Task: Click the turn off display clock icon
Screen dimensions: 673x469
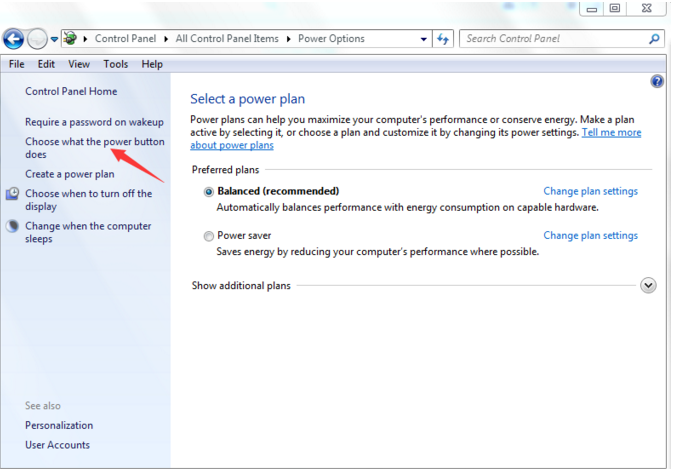Action: [x=12, y=194]
